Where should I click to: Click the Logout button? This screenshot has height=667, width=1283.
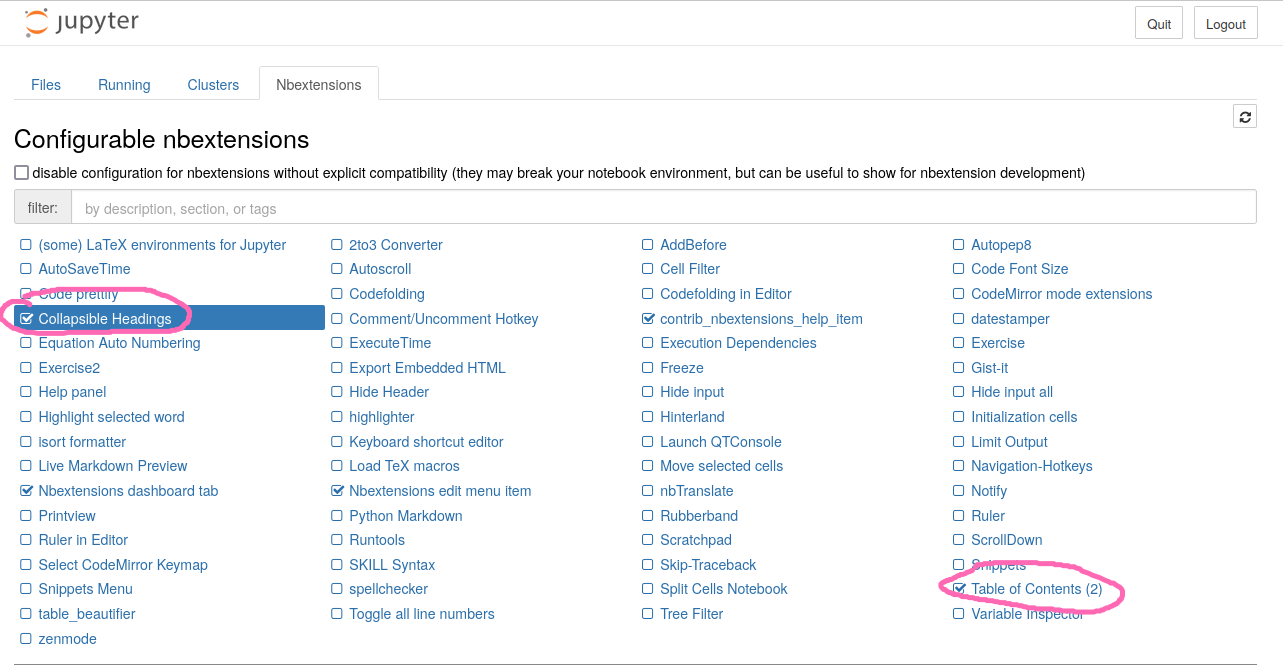pos(1225,24)
